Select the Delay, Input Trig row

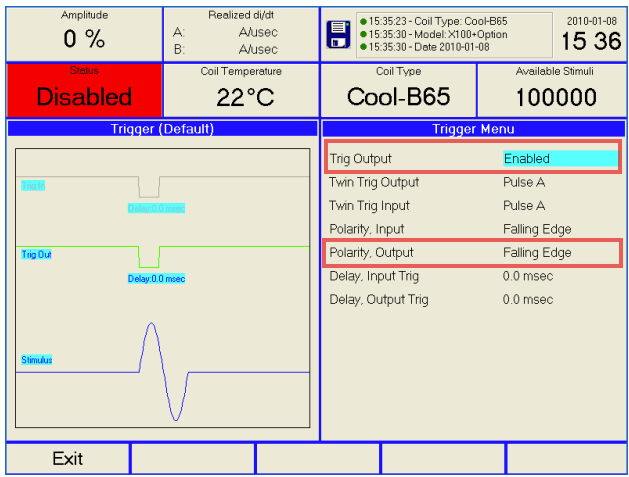pos(473,276)
